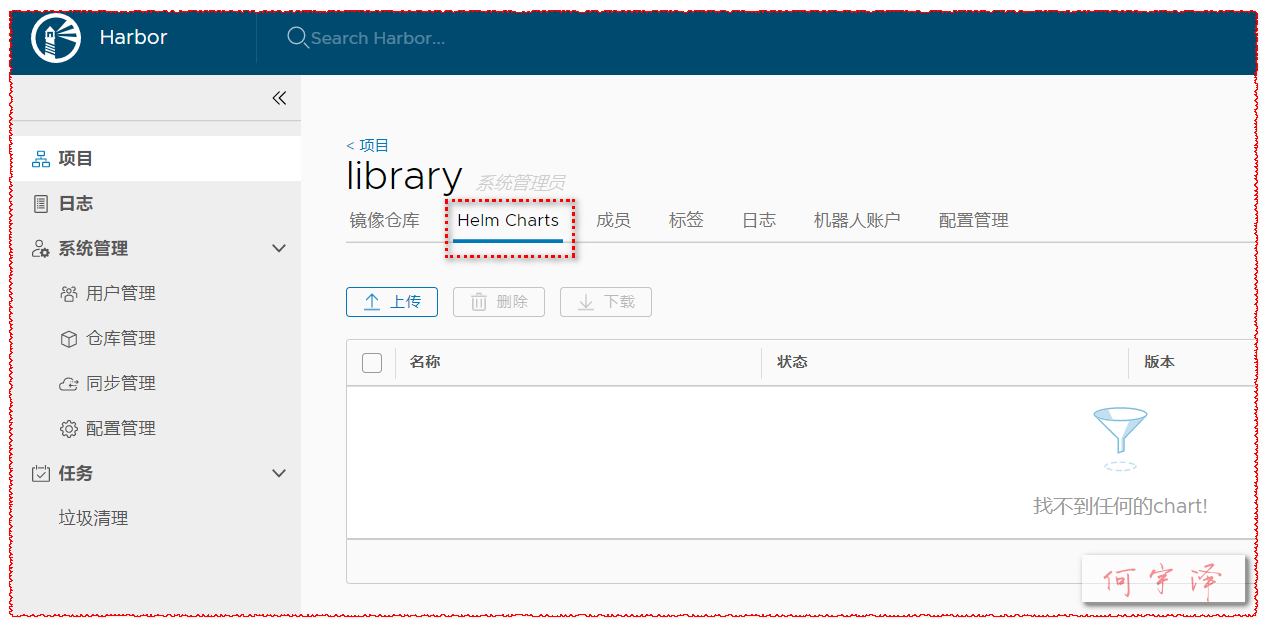Click the 日志 log icon in sidebar
The width and height of the screenshot is (1268, 627).
click(x=41, y=204)
